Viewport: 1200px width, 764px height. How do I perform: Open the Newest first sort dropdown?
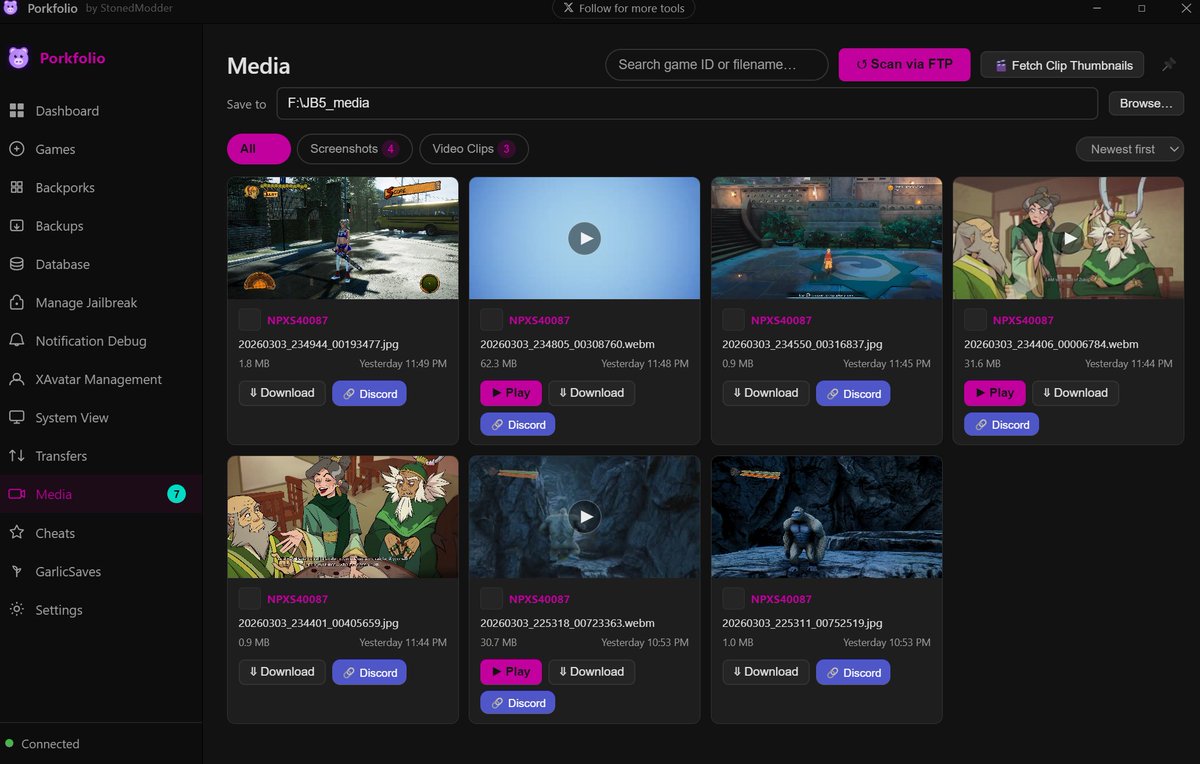coord(1130,149)
